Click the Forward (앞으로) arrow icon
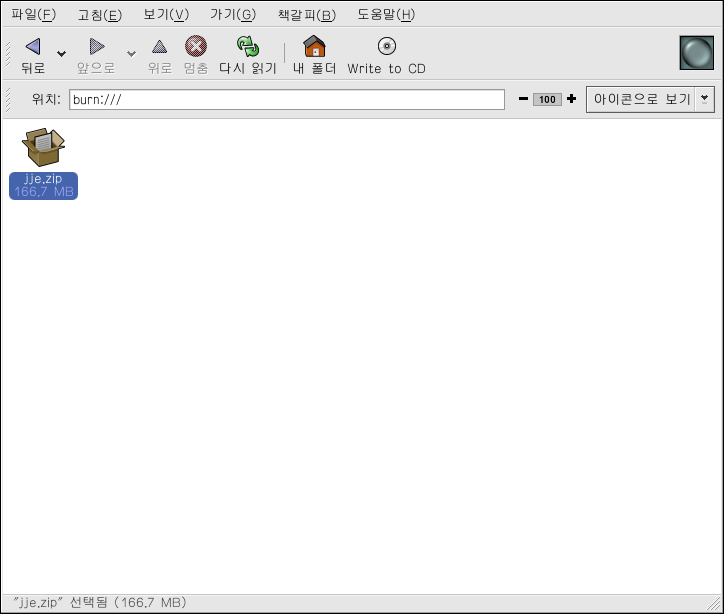724x614 pixels. (x=96, y=46)
